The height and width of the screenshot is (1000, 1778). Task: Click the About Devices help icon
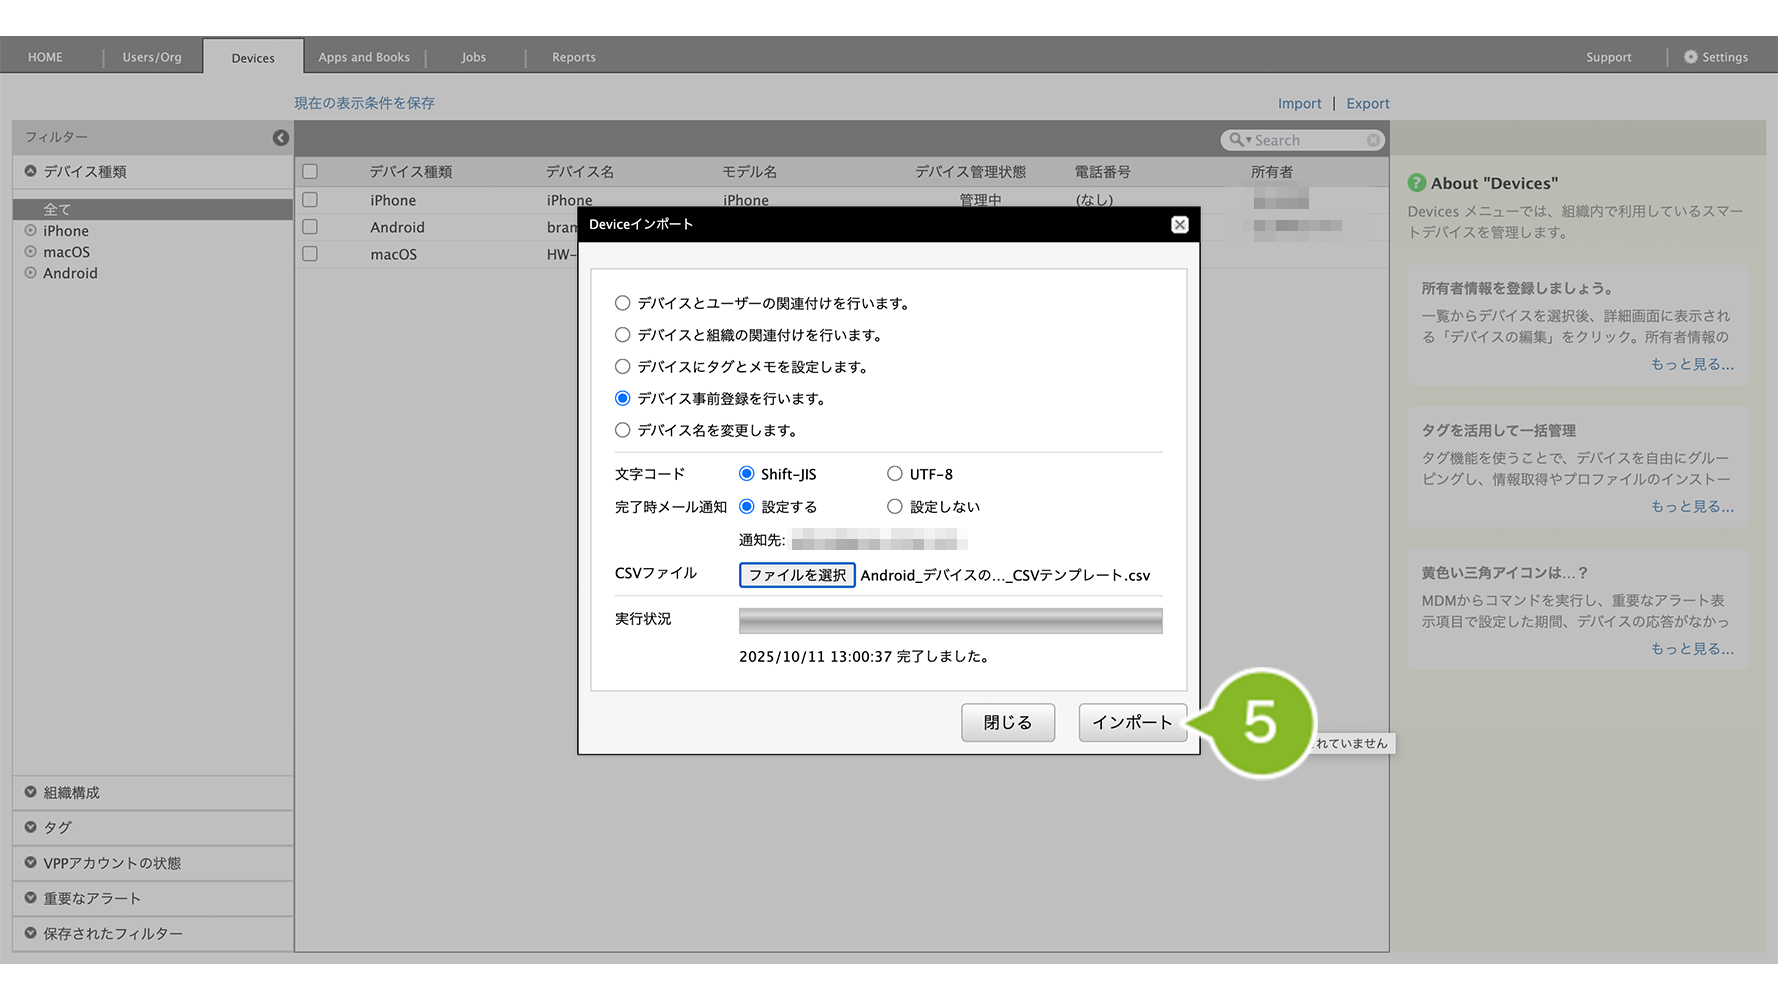(x=1416, y=183)
